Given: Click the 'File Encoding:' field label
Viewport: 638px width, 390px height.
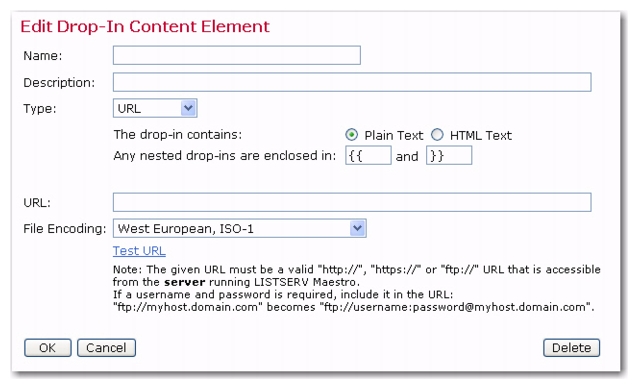Looking at the screenshot, I should [65, 229].
